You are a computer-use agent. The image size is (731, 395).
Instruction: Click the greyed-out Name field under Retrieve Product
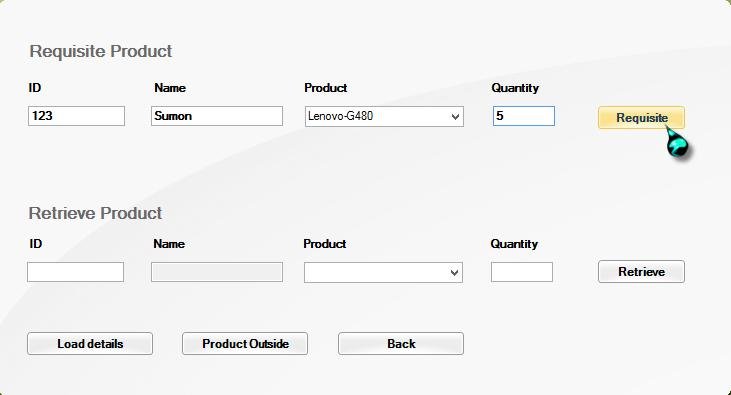point(217,272)
